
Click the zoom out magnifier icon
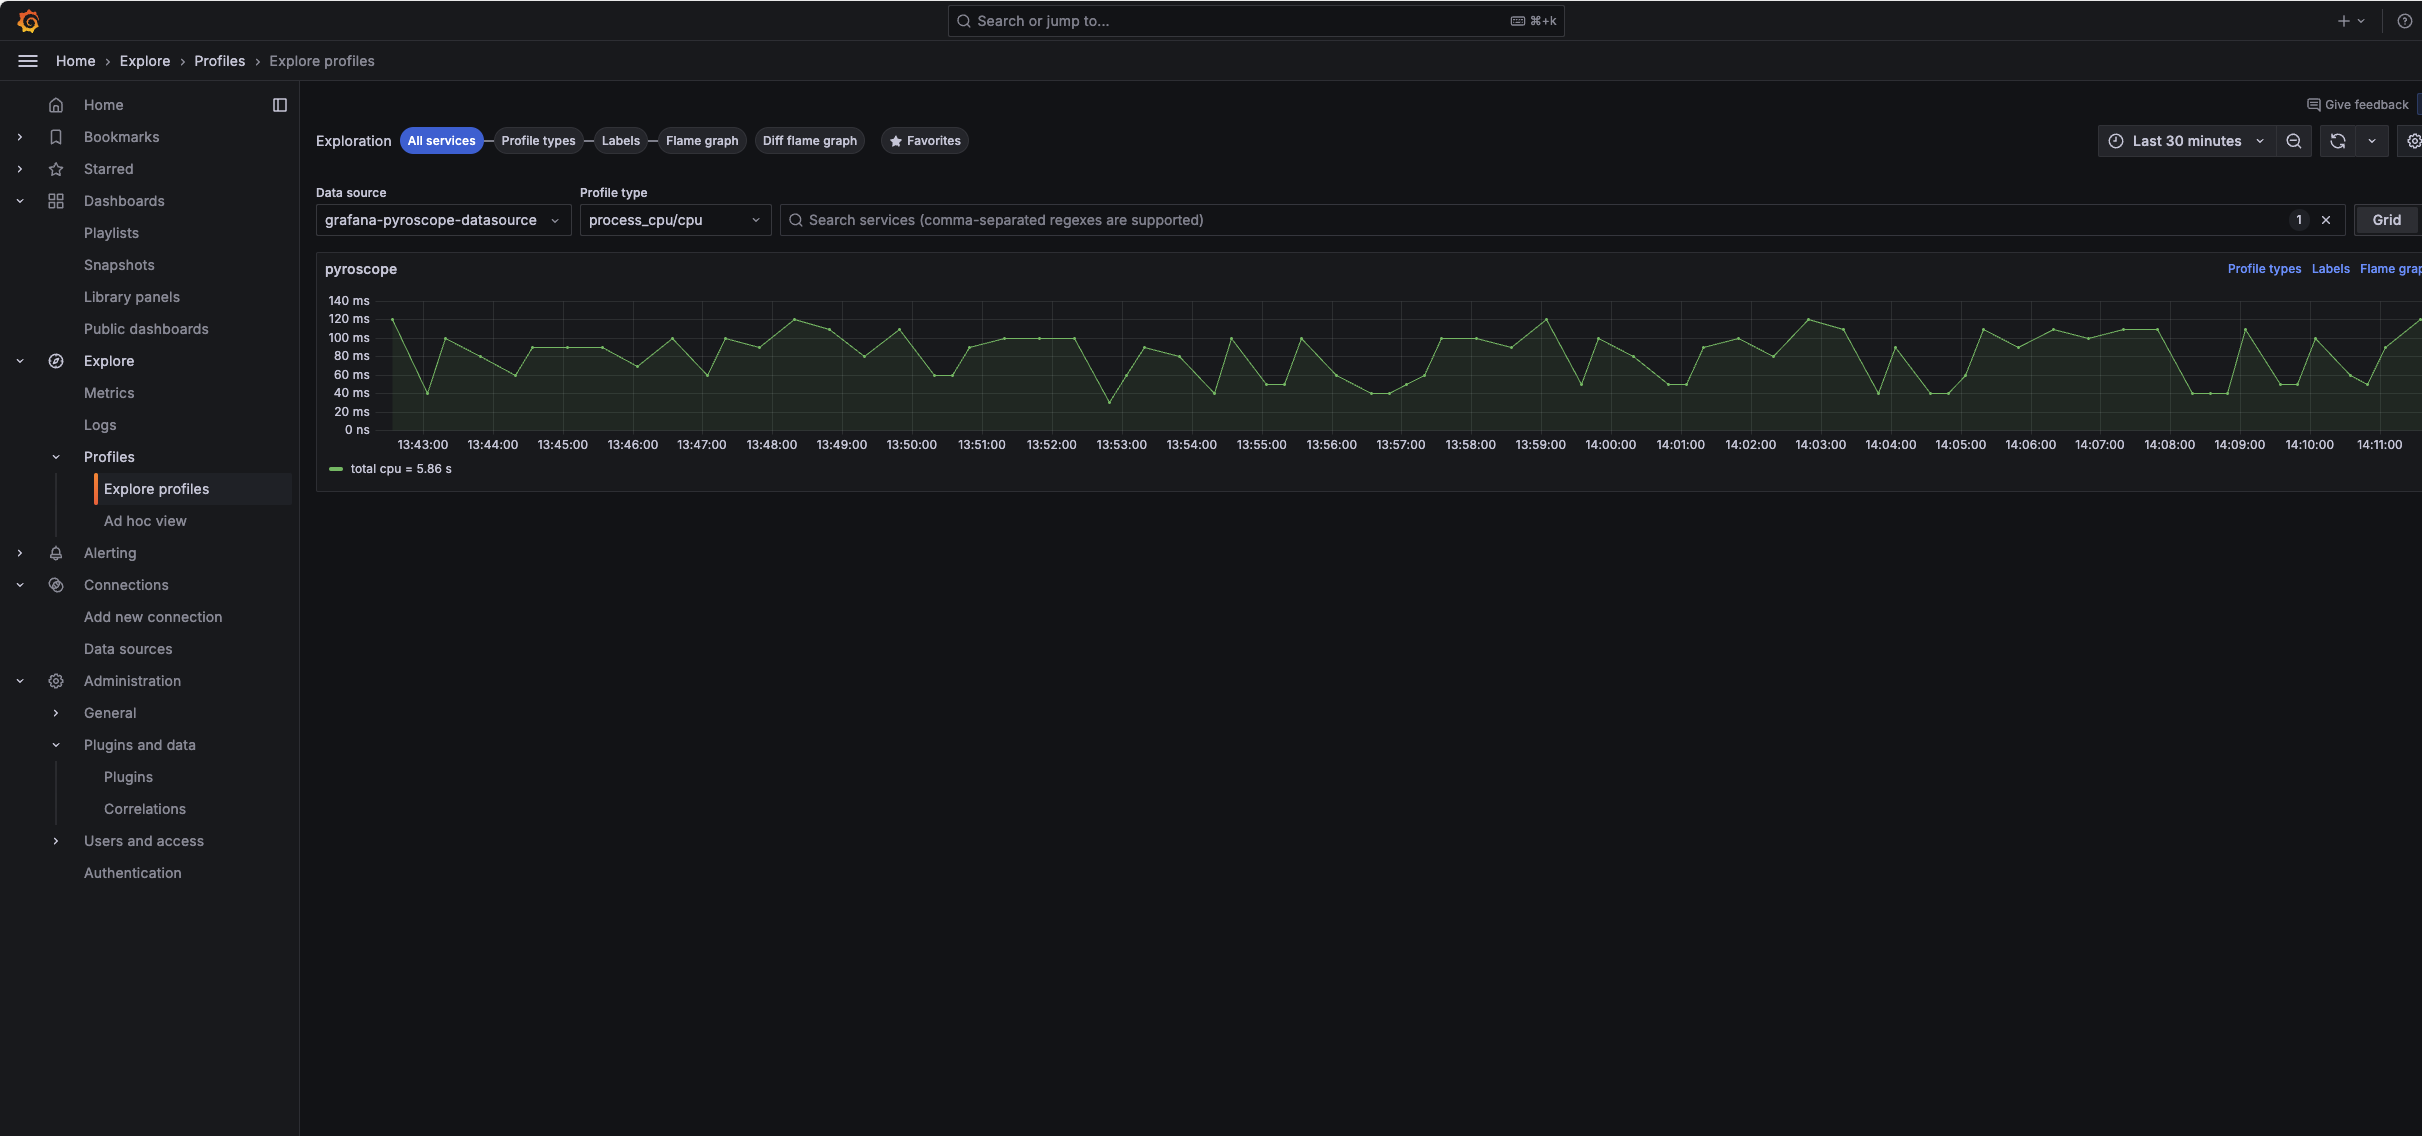2294,141
